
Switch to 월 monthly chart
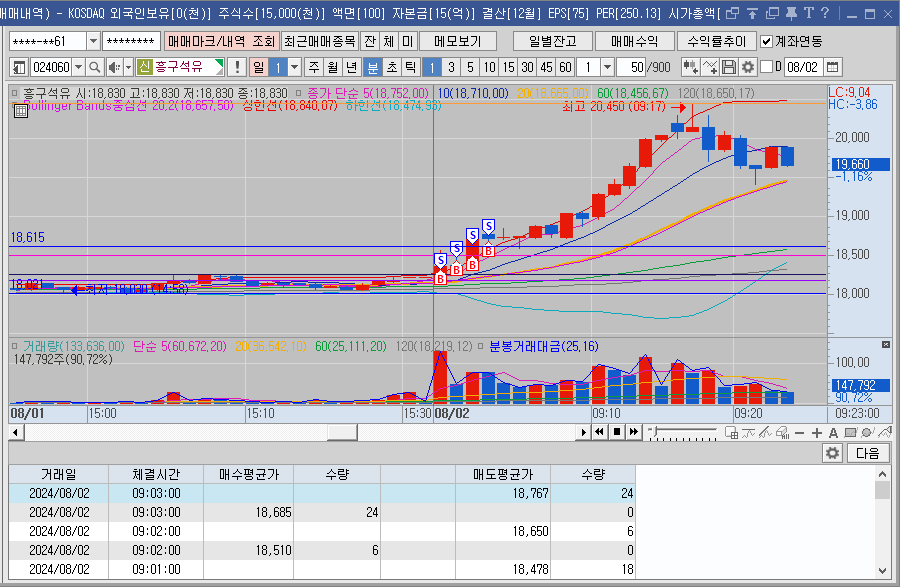333,68
